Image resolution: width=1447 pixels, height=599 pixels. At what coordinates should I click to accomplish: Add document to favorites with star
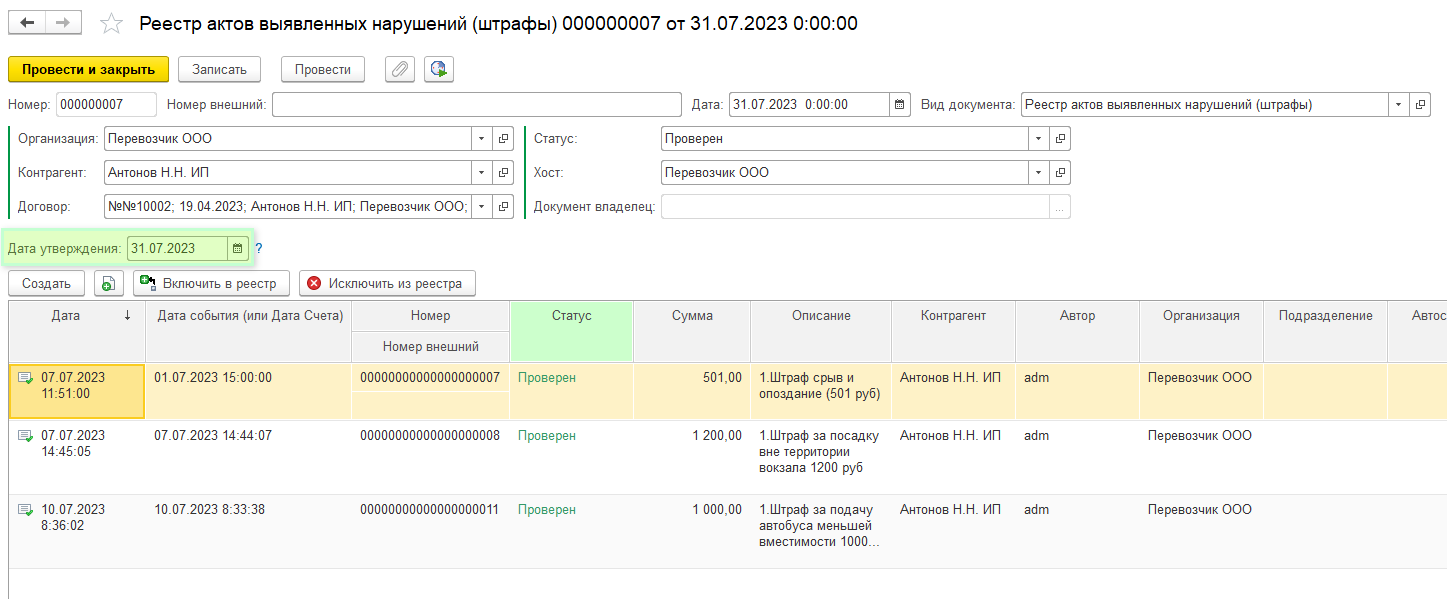(112, 24)
